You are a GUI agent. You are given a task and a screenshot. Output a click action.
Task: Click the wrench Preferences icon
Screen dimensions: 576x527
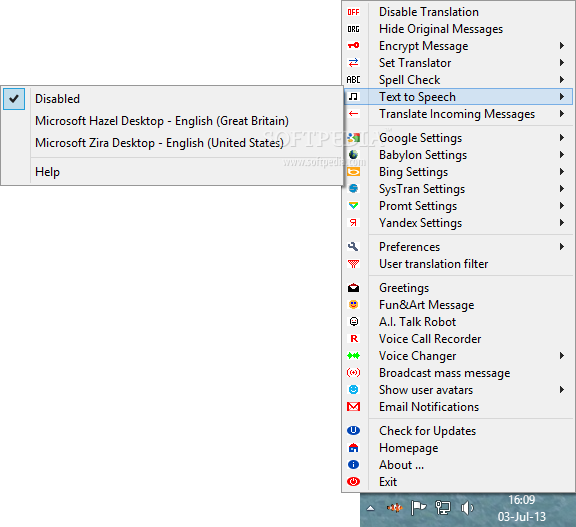pyautogui.click(x=353, y=247)
